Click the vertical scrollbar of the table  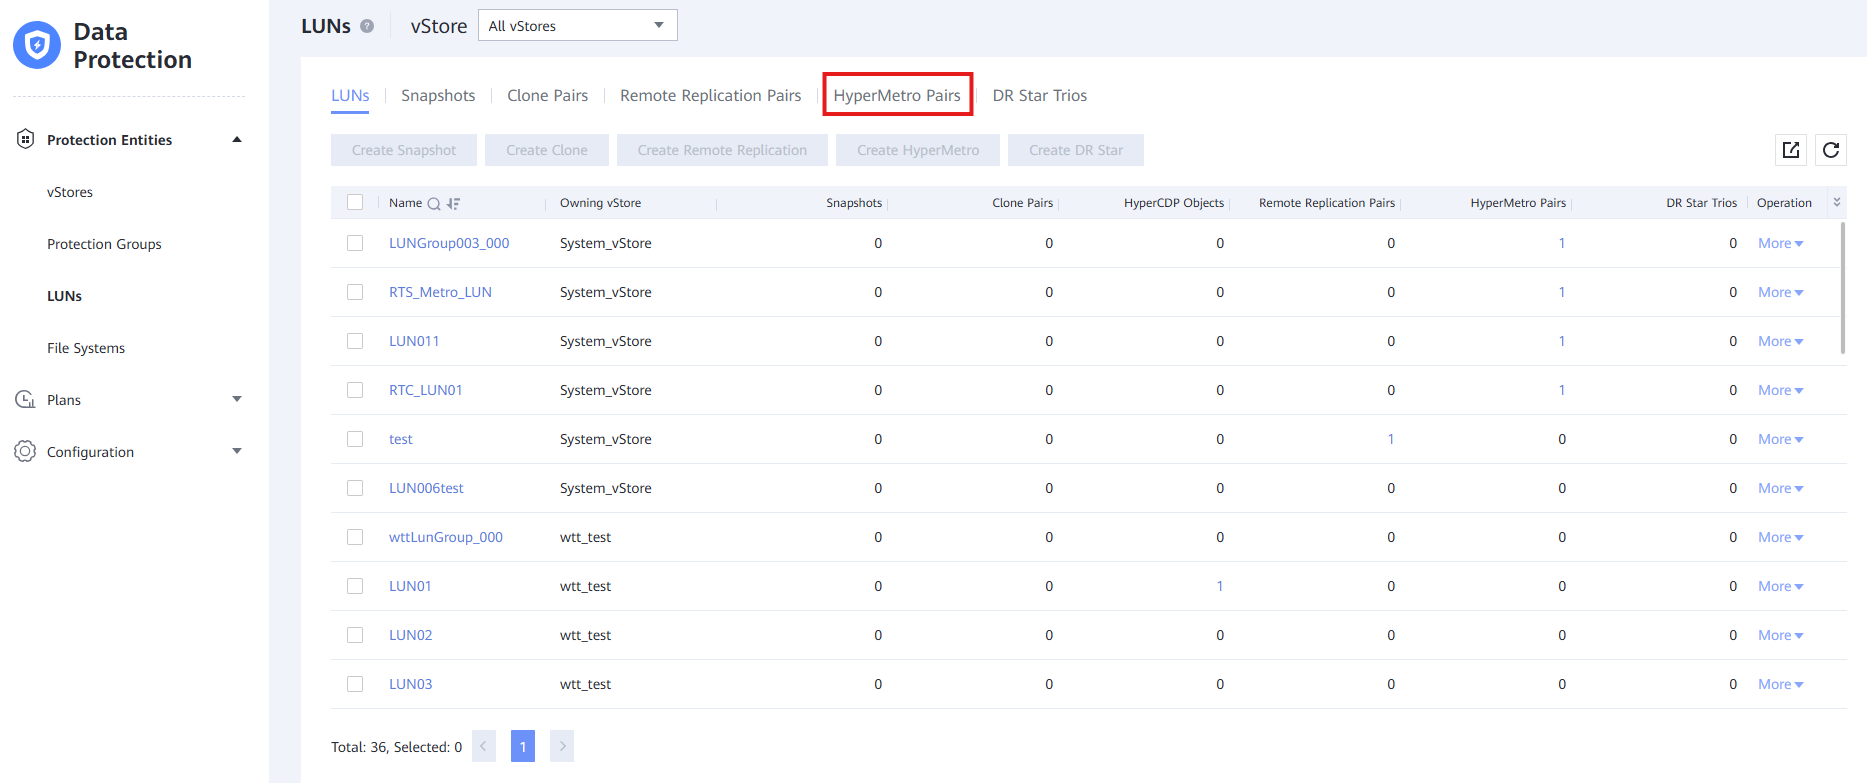pyautogui.click(x=1843, y=288)
